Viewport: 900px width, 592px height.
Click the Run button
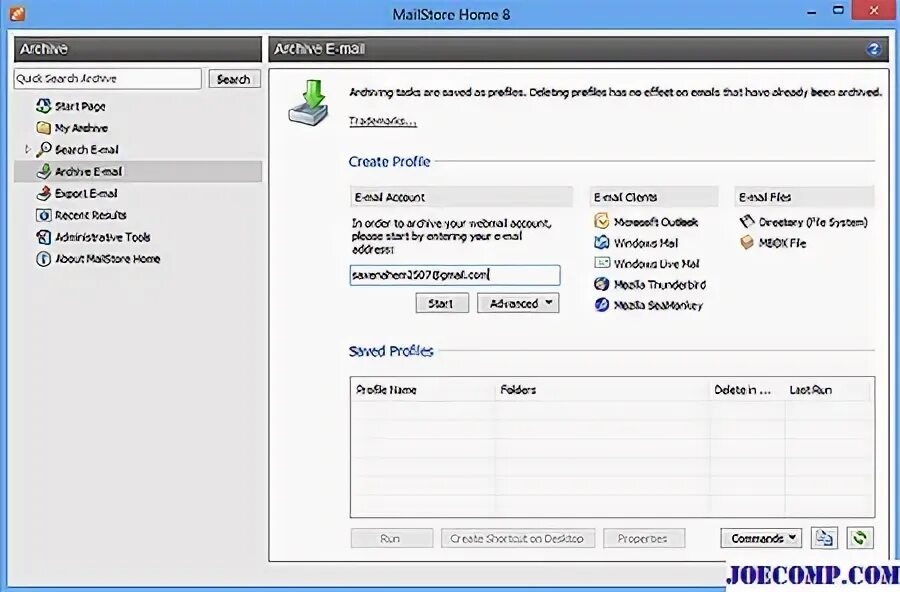(391, 539)
